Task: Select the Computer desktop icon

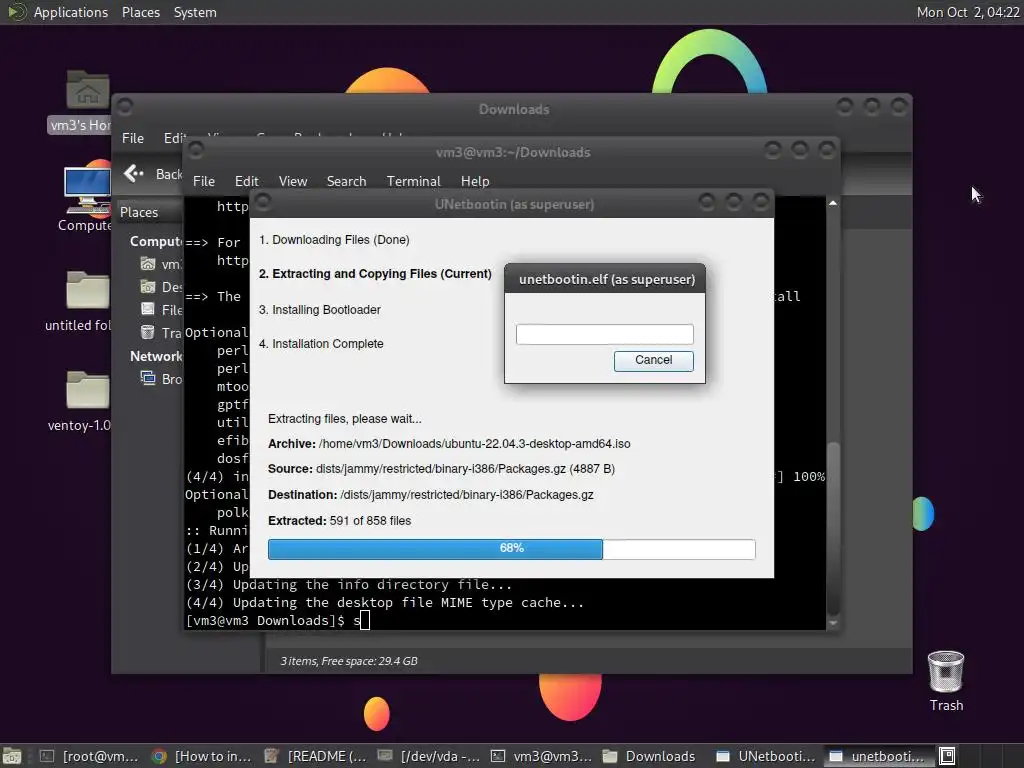Action: click(87, 189)
